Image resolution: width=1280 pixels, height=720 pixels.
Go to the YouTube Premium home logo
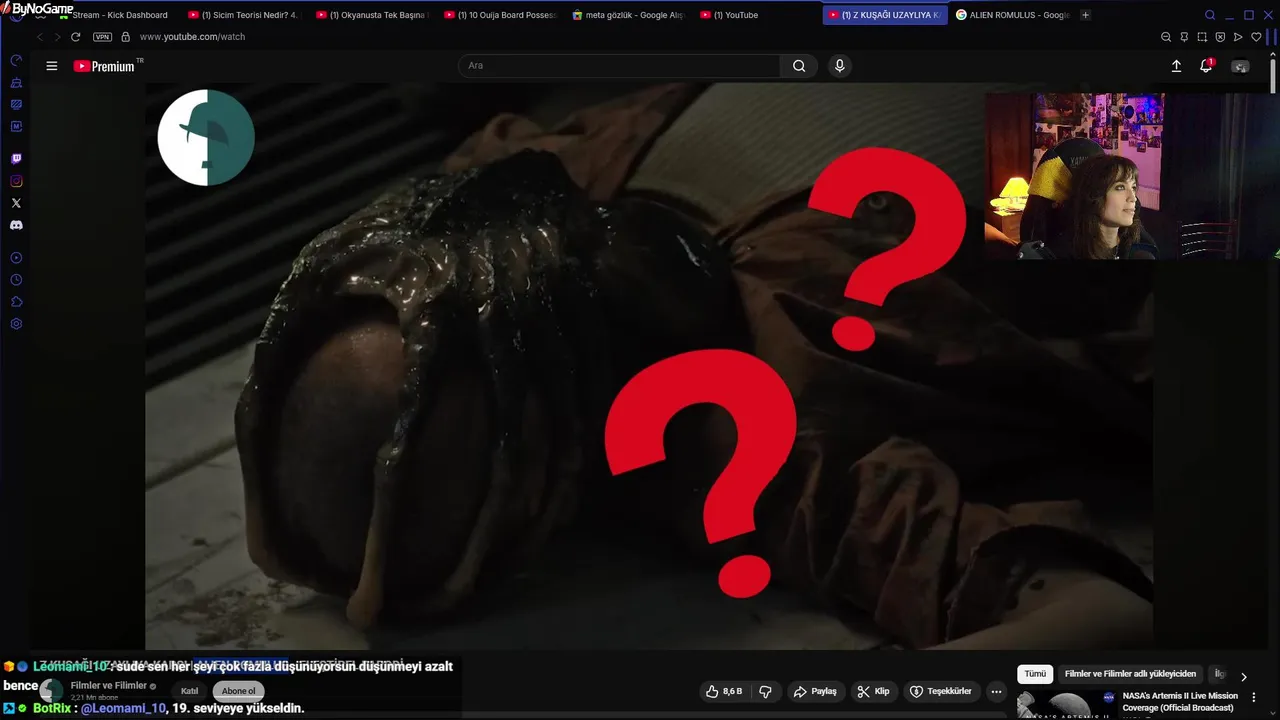(104, 66)
